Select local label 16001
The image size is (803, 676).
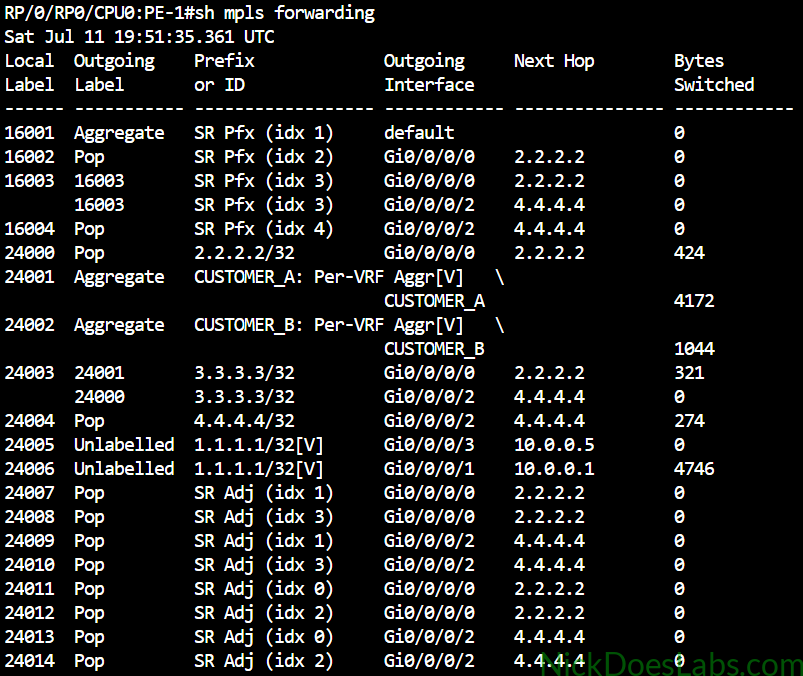tap(29, 133)
